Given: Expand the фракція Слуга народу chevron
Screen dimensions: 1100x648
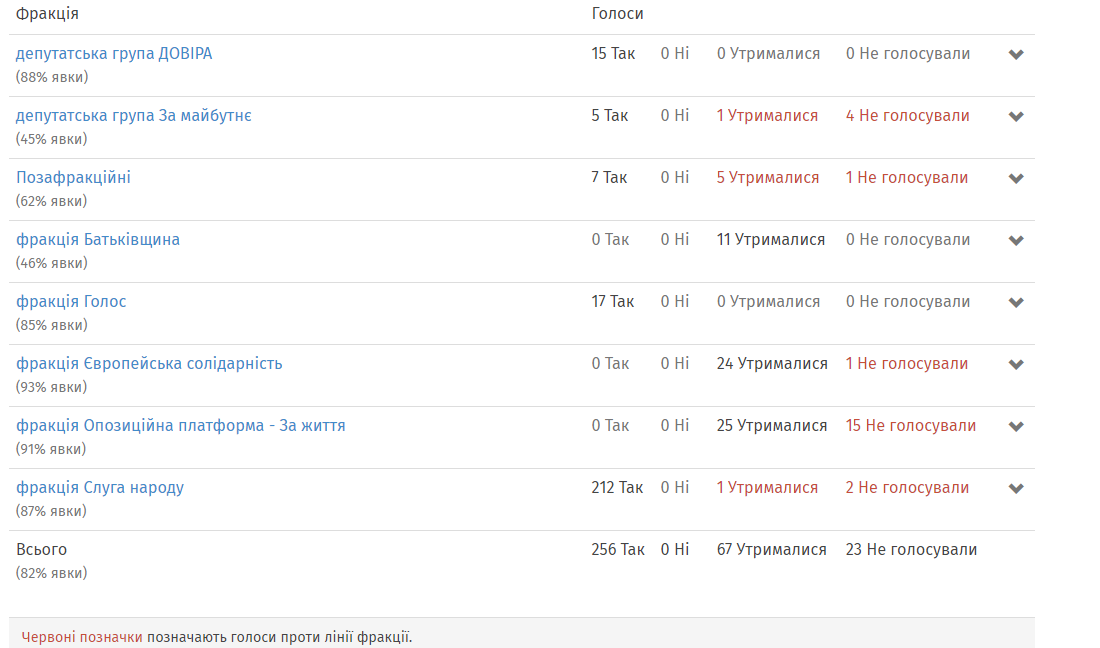Looking at the screenshot, I should [x=1016, y=488].
